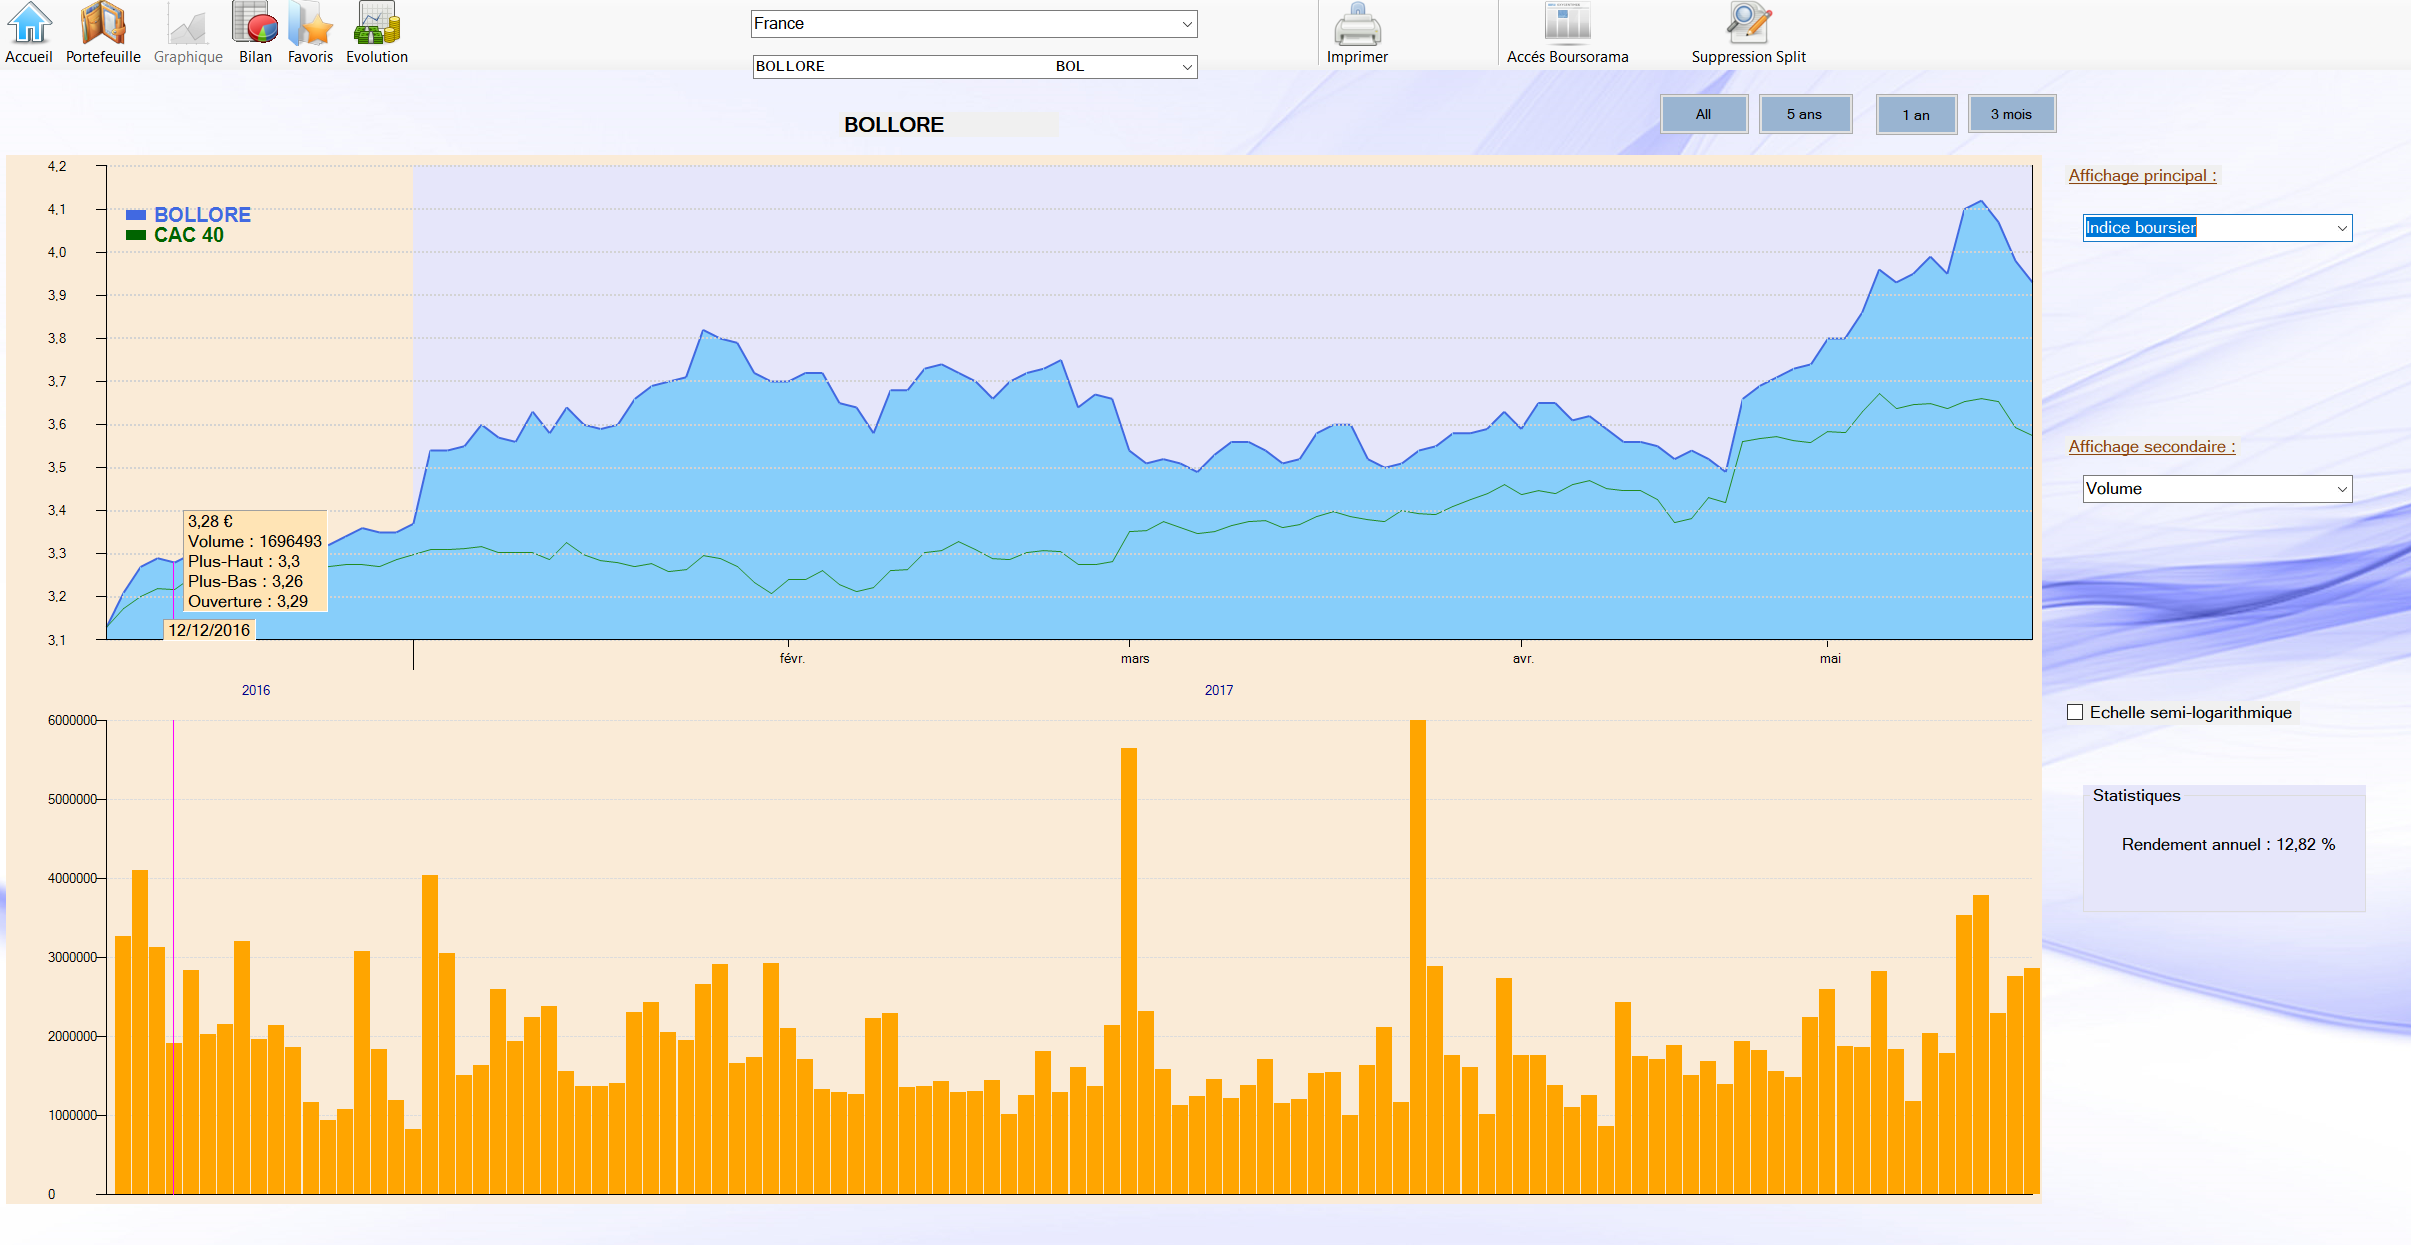The height and width of the screenshot is (1245, 2411).
Task: Open the Portefeuille icon
Action: [x=103, y=23]
